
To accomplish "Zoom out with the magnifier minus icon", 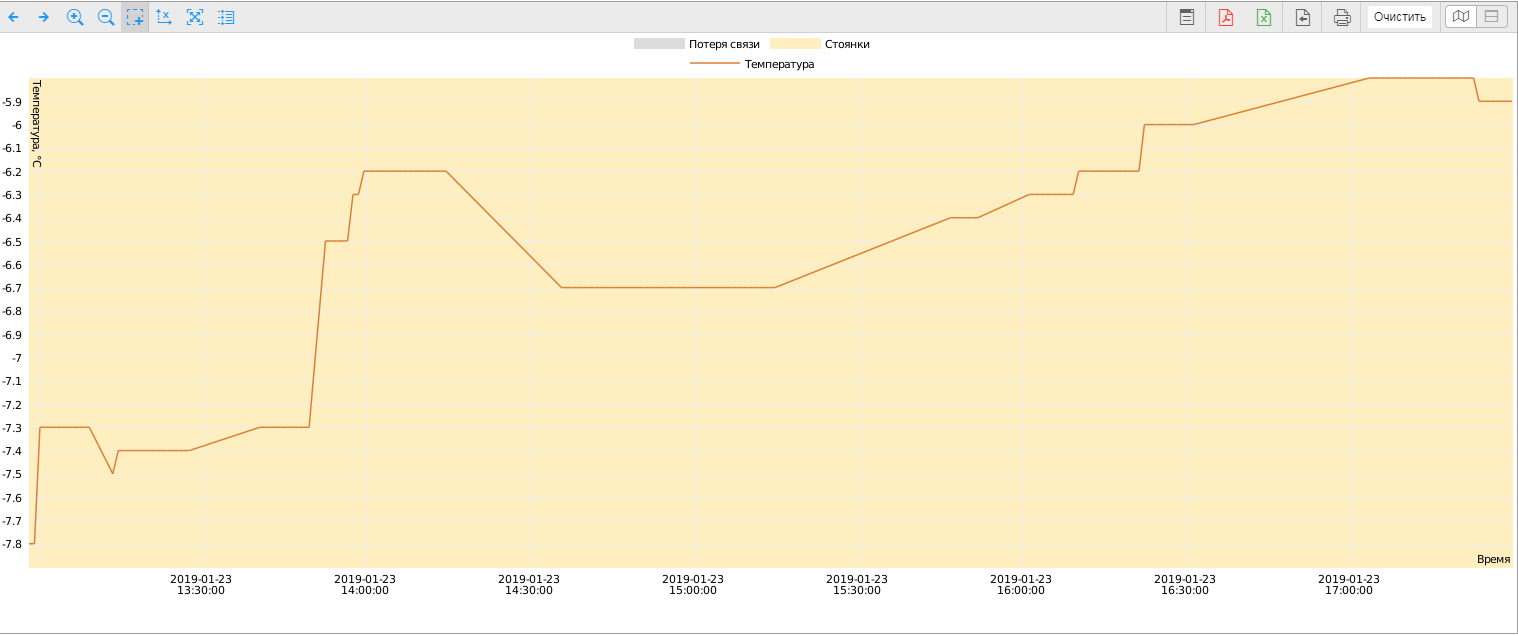I will click(105, 17).
